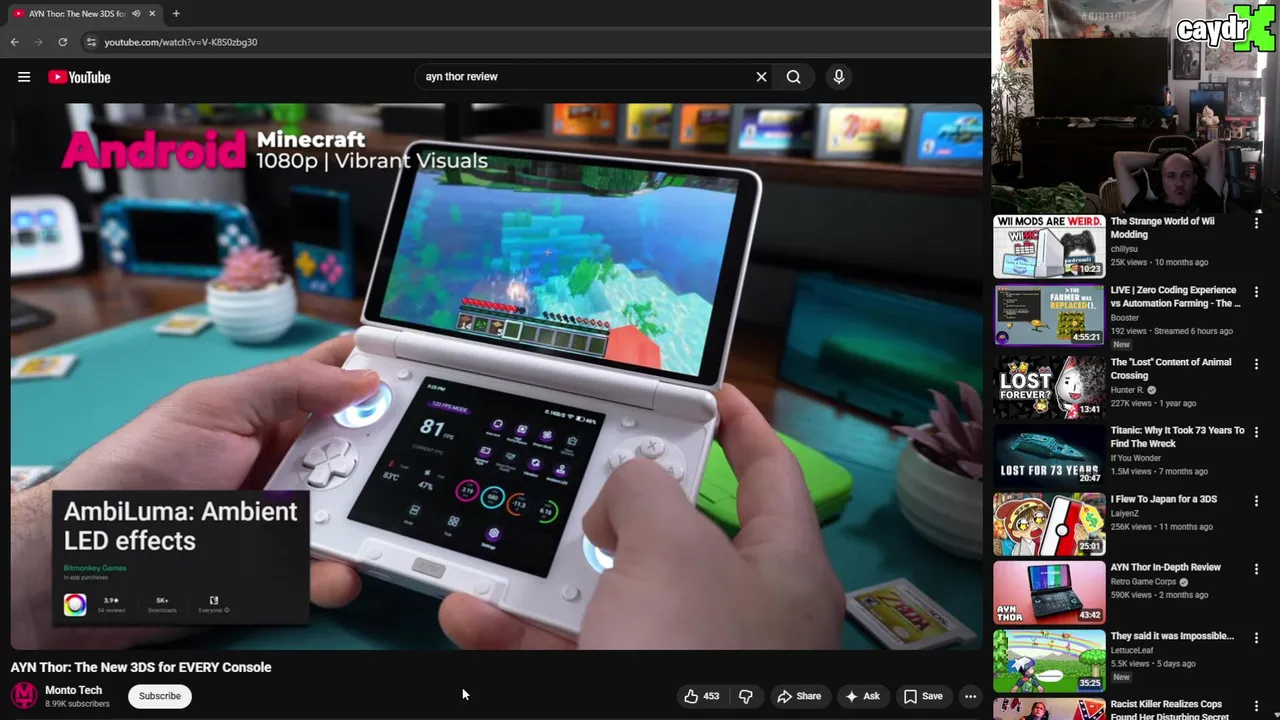Mute the tab via speaker icon
1280x720 pixels.
tap(136, 14)
